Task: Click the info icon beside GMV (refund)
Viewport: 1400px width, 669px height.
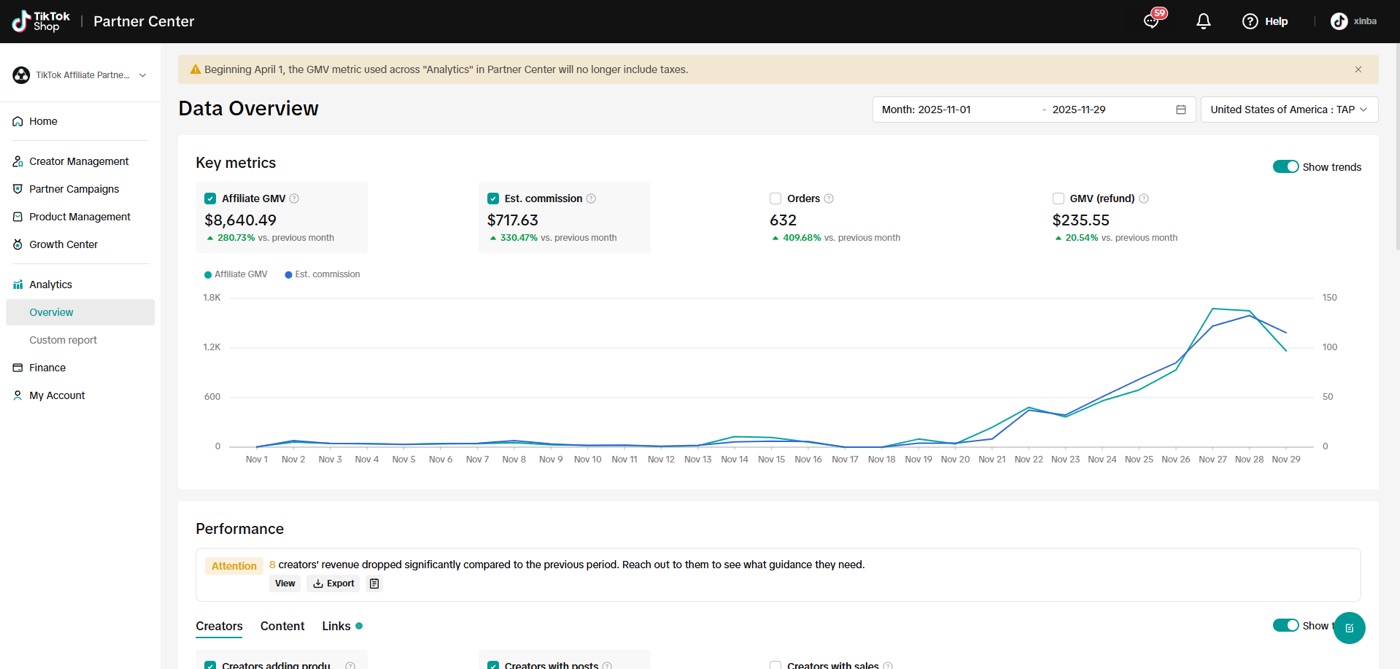Action: click(1144, 199)
